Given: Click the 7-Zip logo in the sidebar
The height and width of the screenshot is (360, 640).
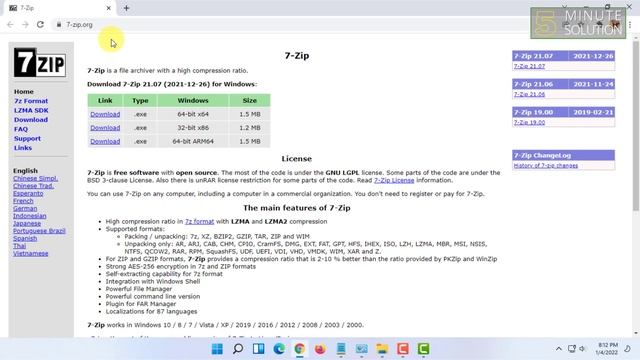Looking at the screenshot, I should [x=40, y=62].
